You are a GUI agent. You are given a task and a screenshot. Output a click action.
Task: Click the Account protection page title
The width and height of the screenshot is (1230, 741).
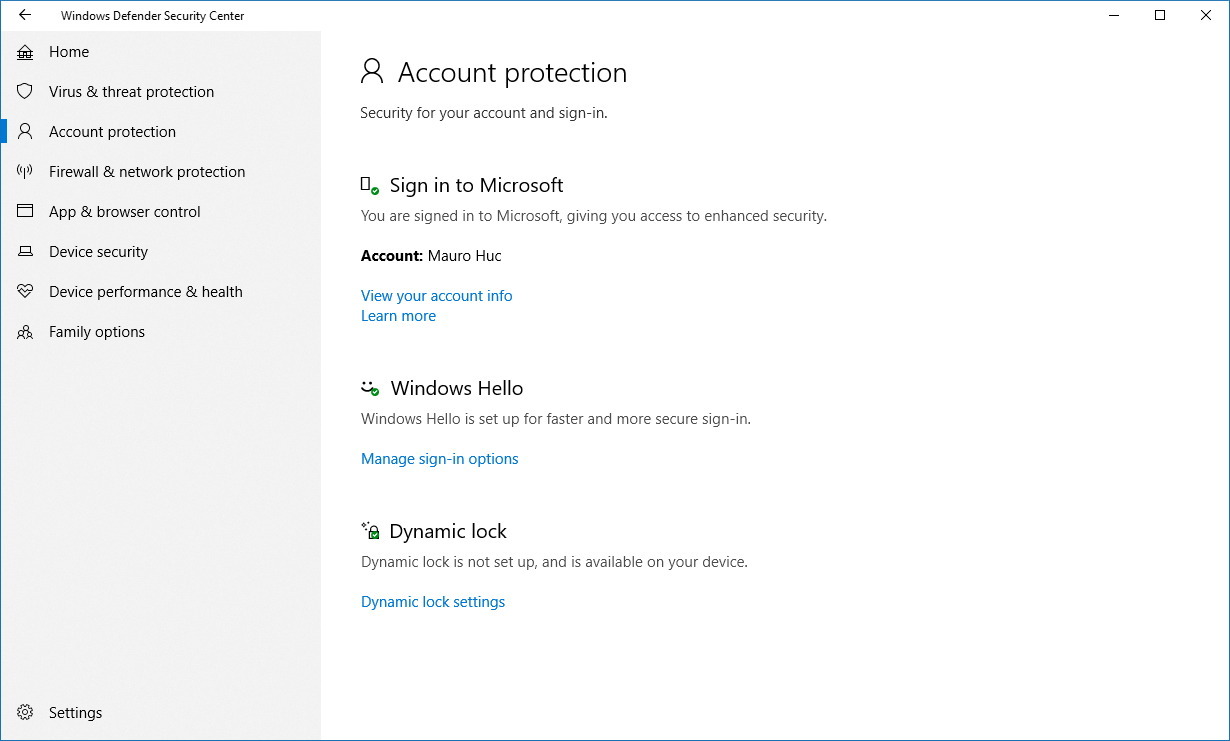point(512,72)
